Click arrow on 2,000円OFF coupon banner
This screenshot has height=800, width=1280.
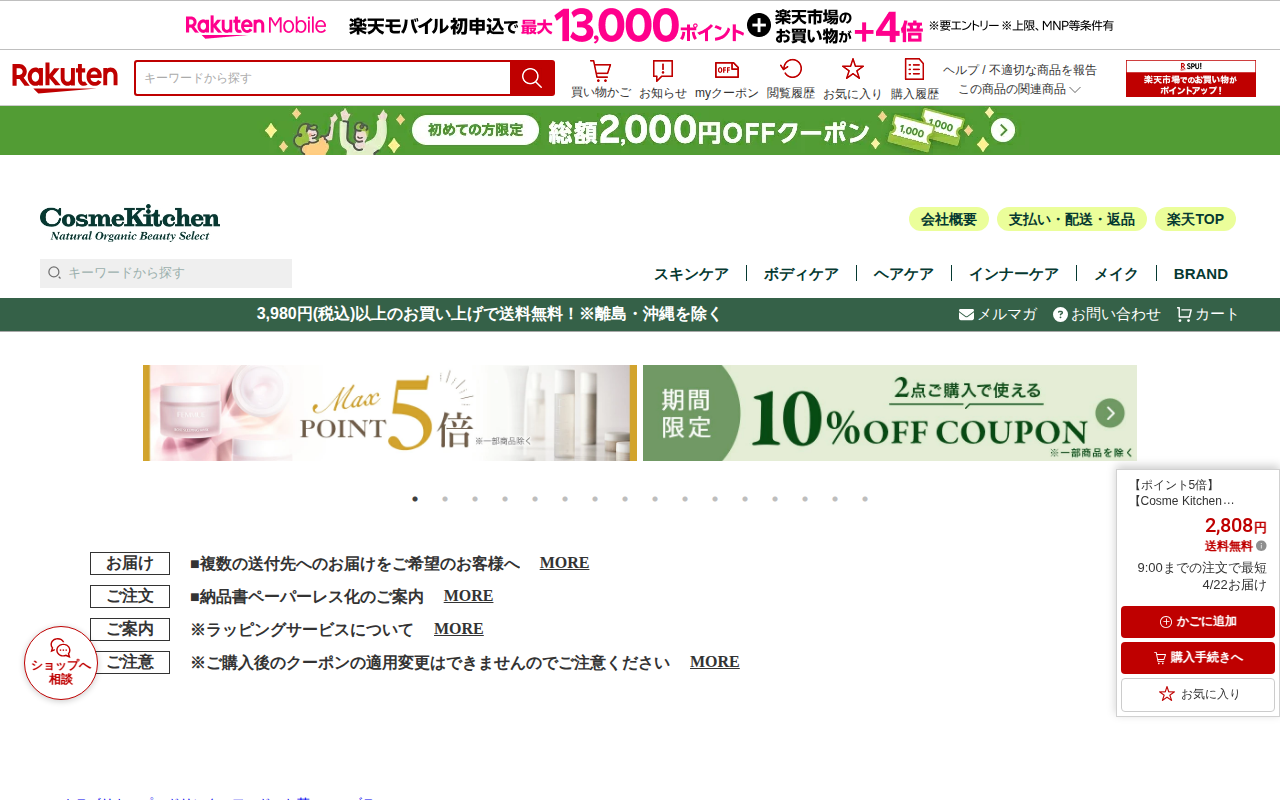pyautogui.click(x=1003, y=131)
